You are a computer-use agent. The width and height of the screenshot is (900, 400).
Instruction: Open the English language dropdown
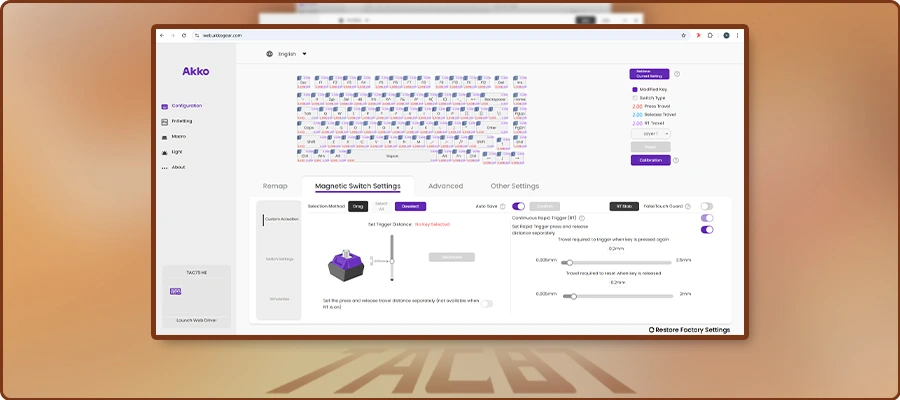[292, 54]
